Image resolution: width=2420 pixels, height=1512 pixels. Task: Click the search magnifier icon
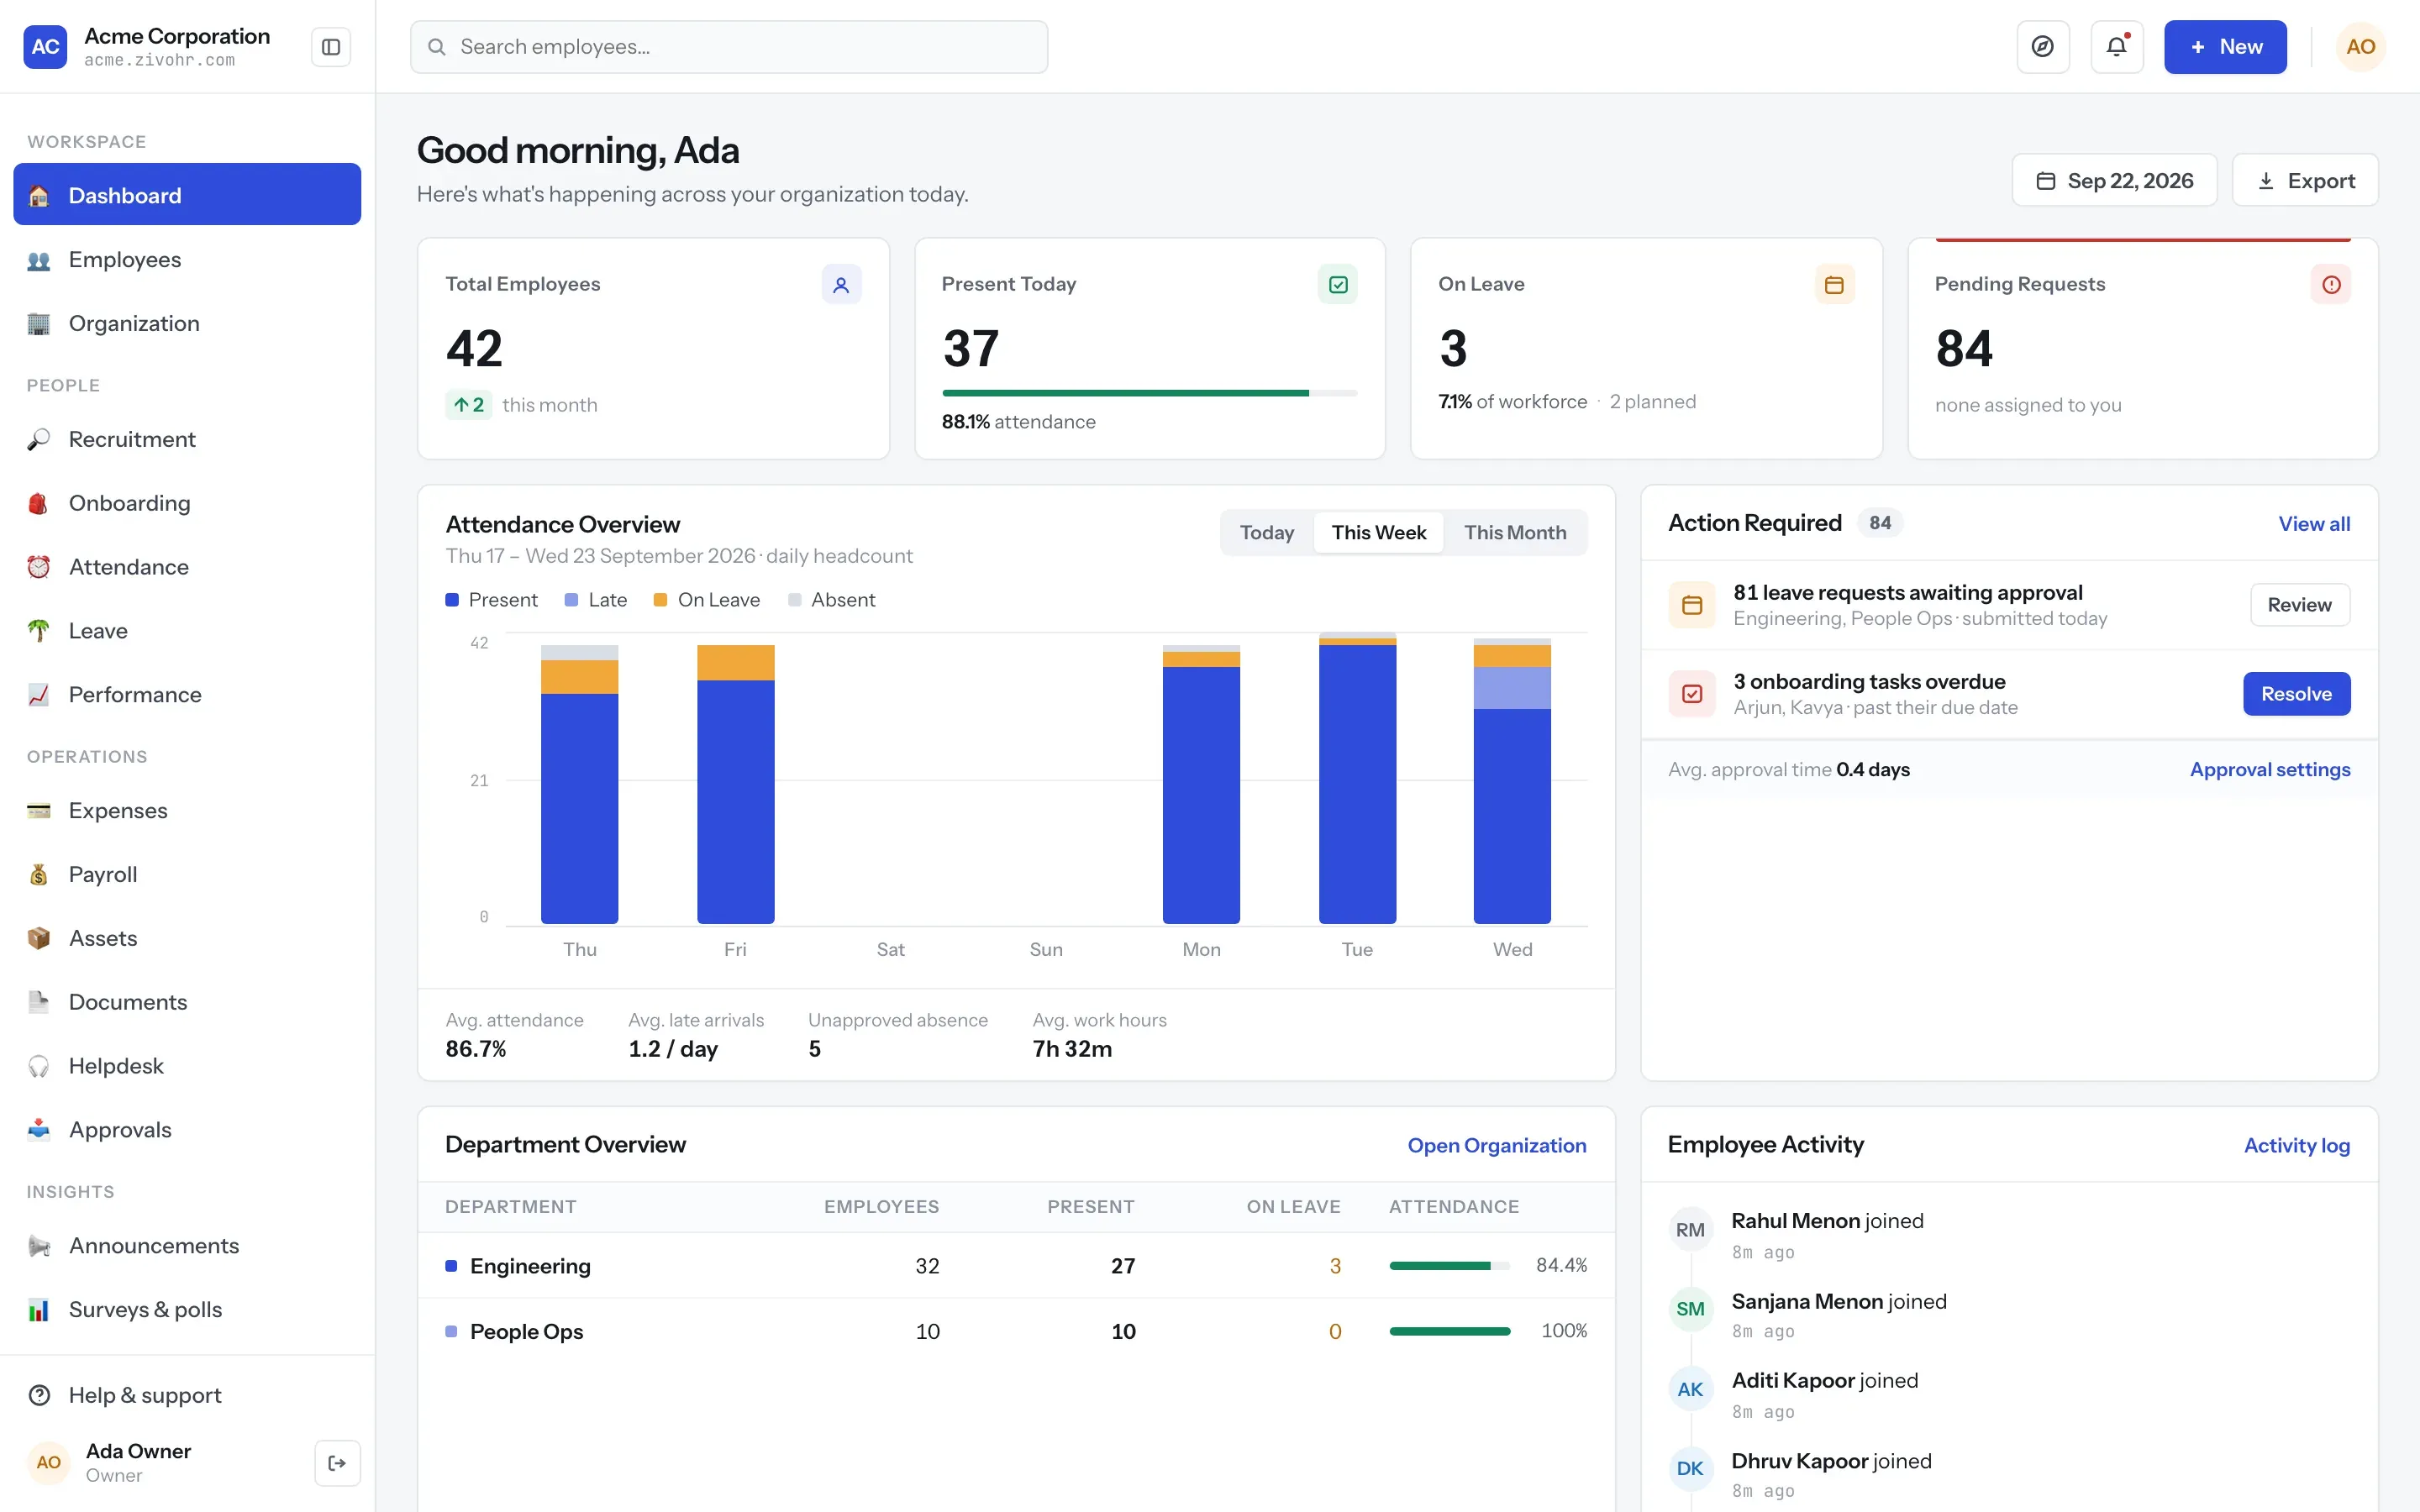437,47
